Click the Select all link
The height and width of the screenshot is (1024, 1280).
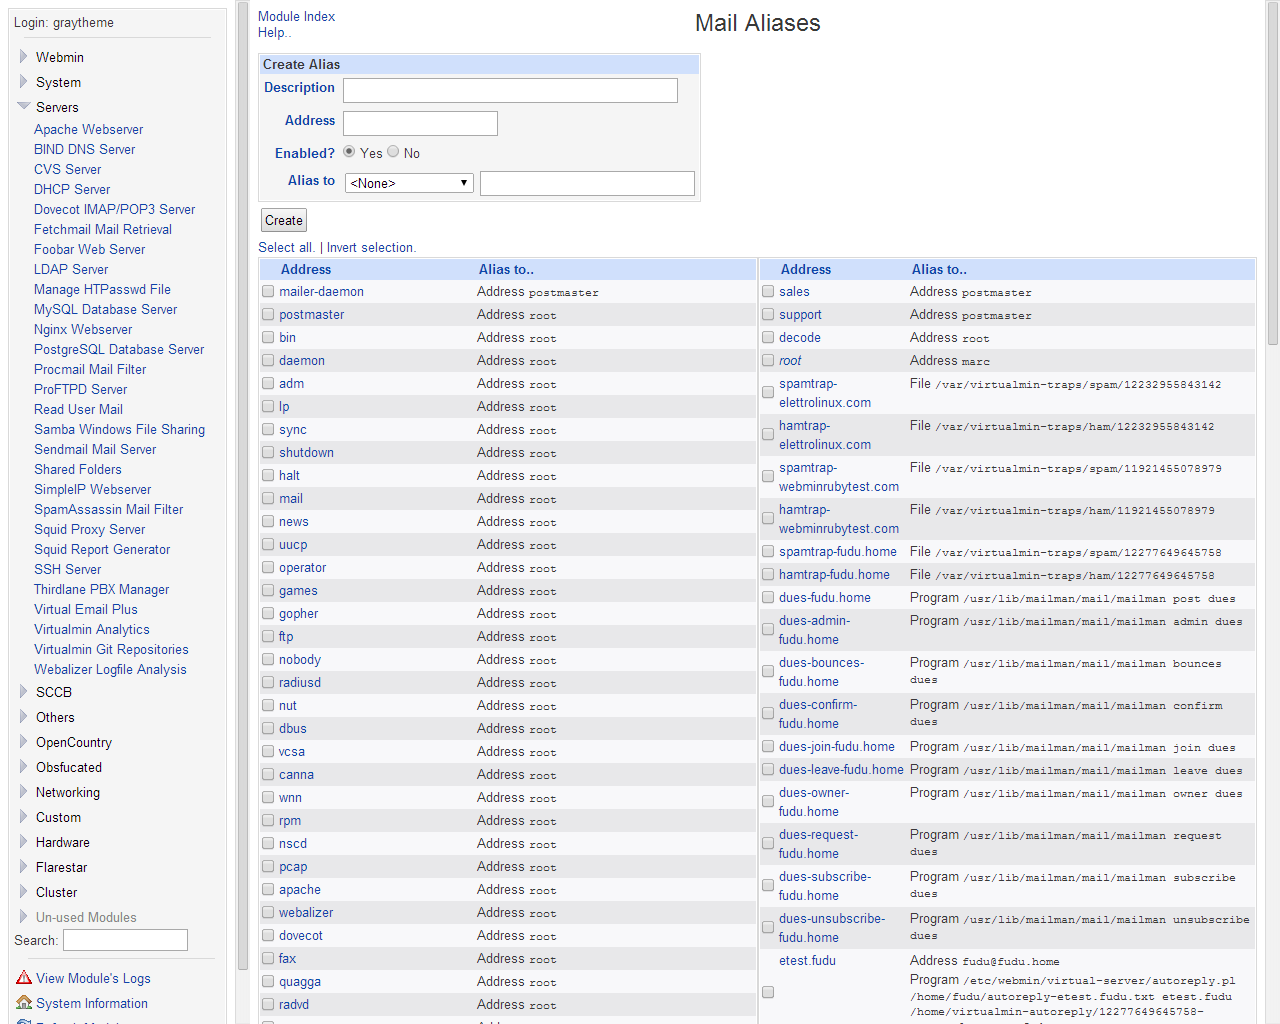click(286, 247)
